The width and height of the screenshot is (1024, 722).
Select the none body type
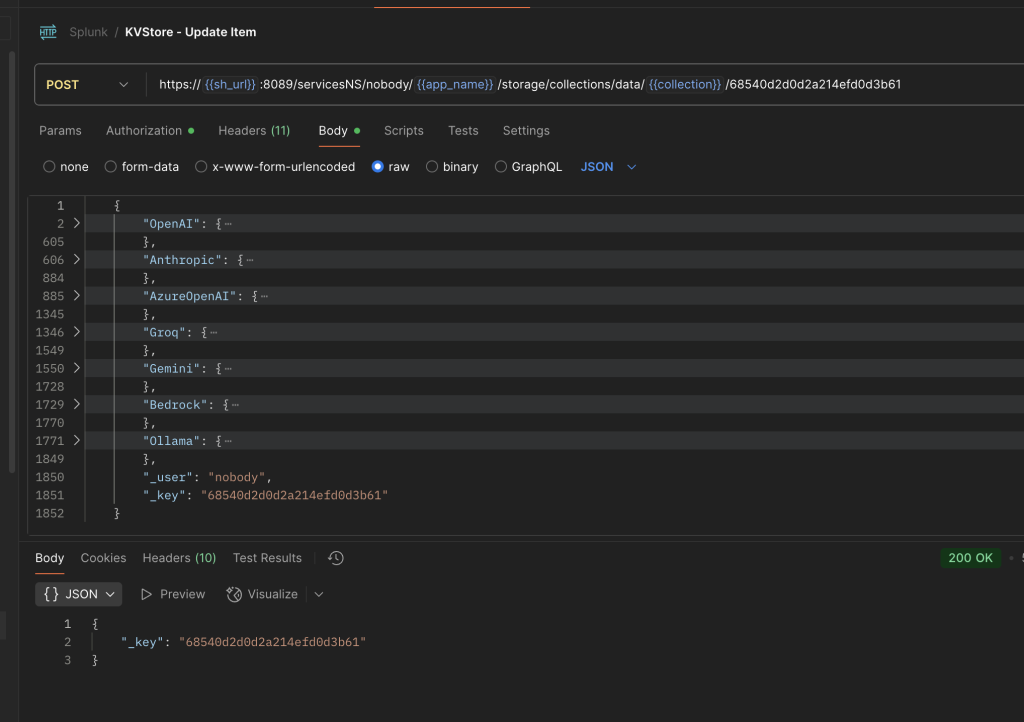point(49,167)
